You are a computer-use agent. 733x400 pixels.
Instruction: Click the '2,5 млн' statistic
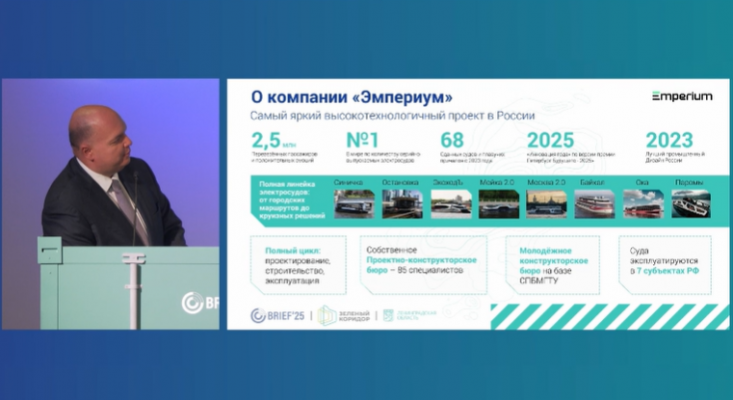point(274,140)
